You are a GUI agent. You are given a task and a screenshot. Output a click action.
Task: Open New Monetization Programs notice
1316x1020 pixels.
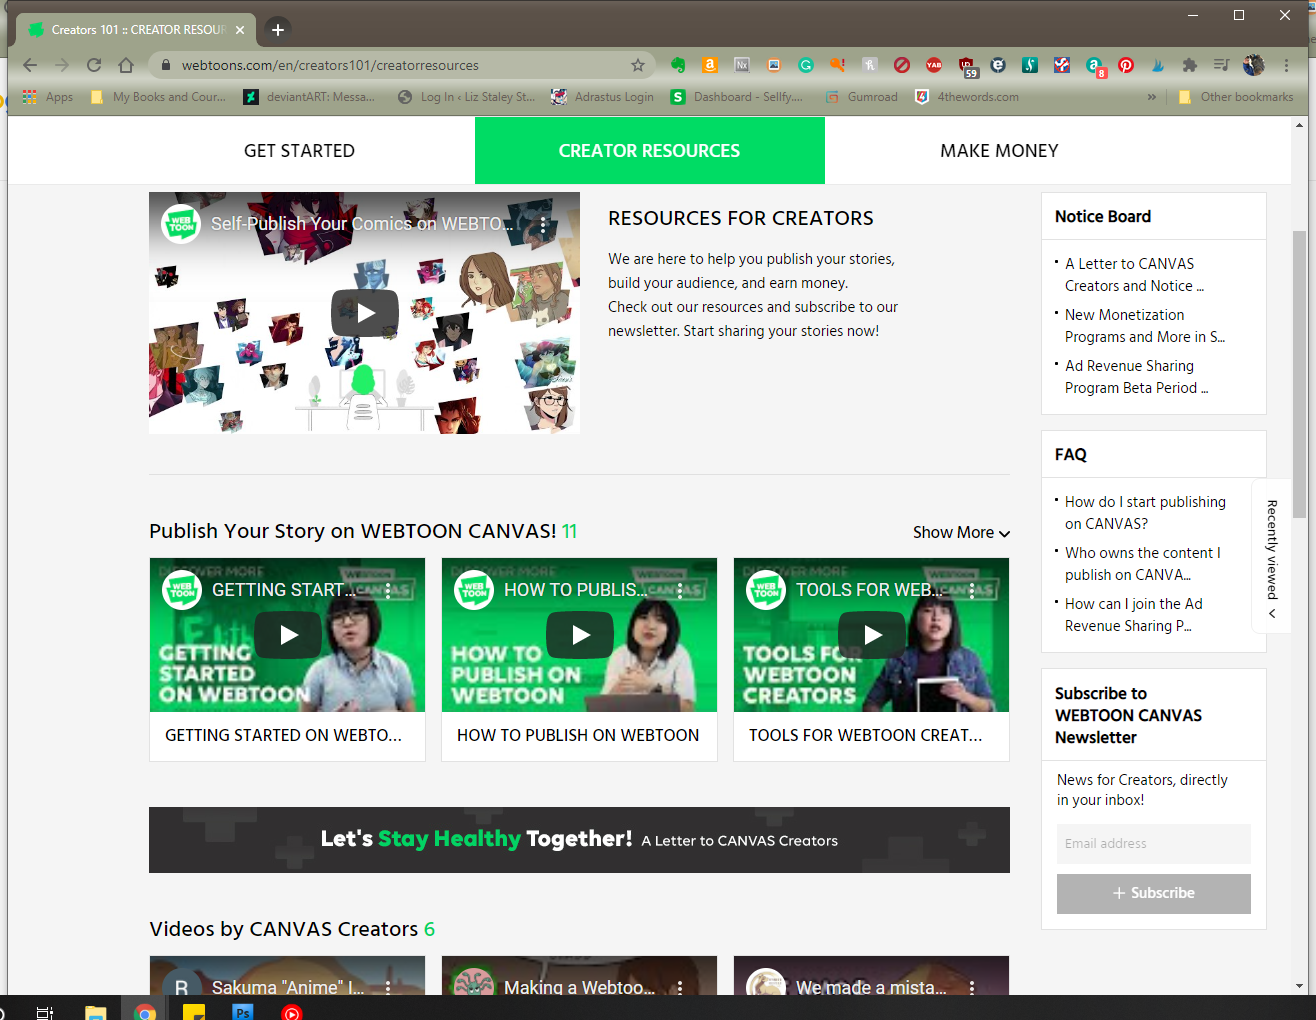[x=1144, y=326]
